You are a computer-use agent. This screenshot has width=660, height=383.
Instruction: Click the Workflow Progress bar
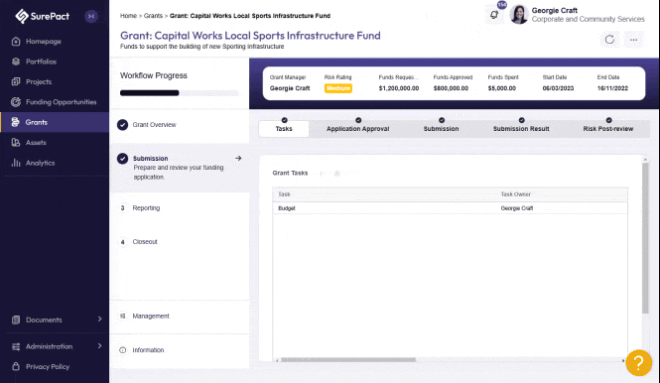pos(179,93)
